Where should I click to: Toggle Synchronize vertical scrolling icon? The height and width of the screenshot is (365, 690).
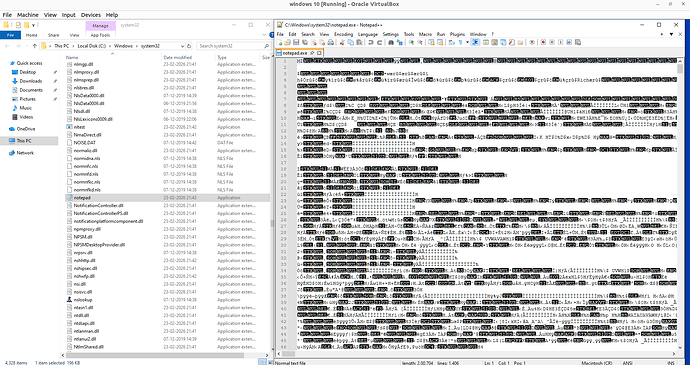431,42
